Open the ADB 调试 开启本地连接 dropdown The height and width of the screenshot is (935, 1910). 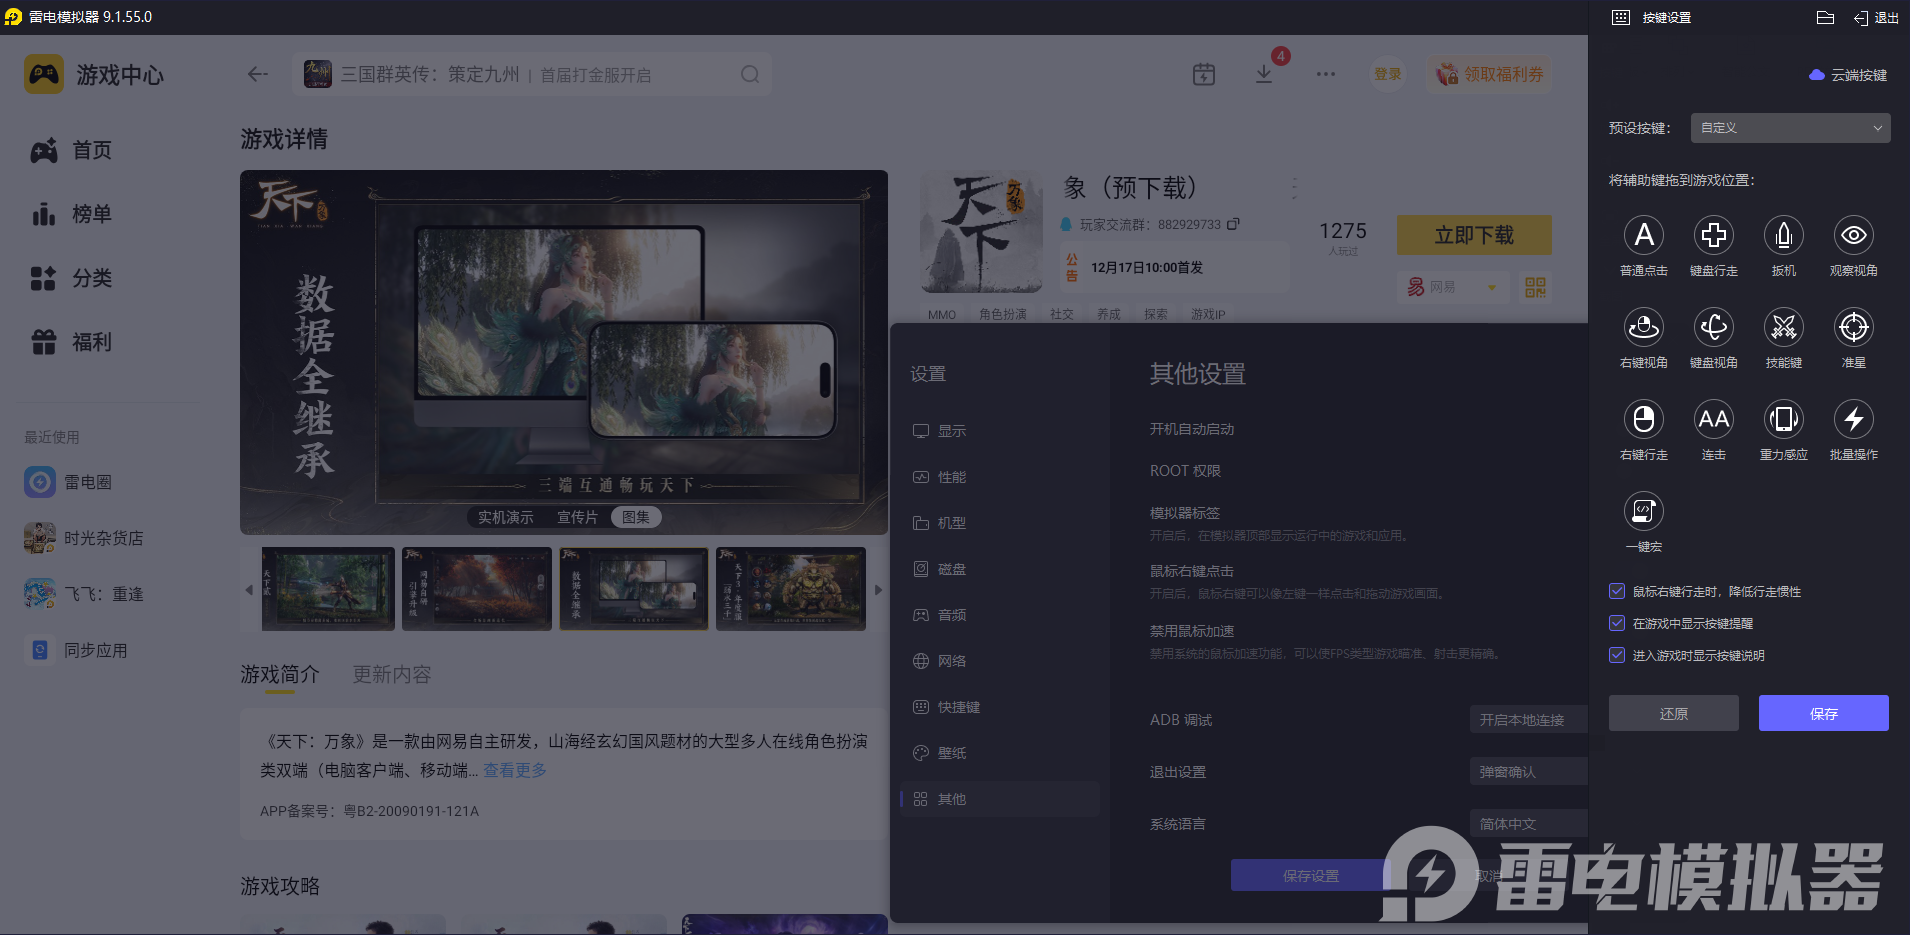coord(1528,720)
